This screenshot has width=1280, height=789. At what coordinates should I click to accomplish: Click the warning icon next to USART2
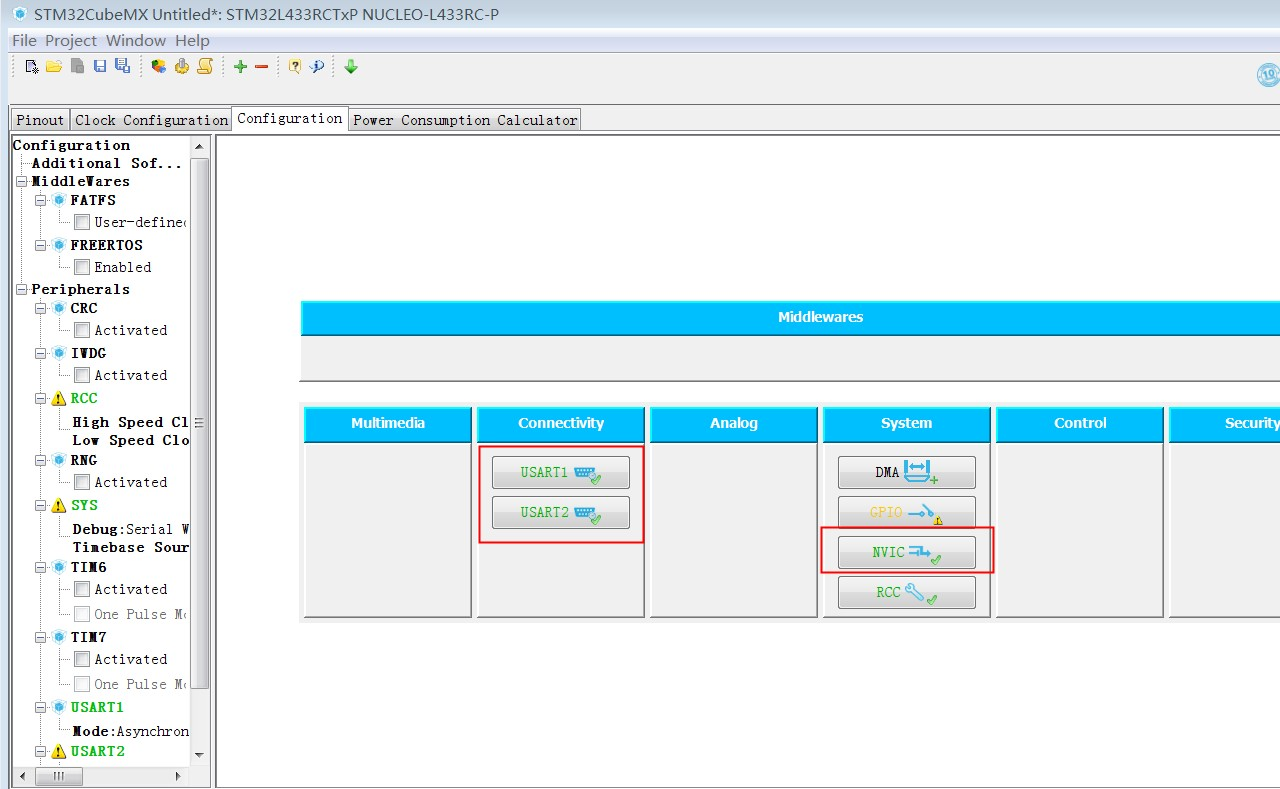click(x=59, y=751)
